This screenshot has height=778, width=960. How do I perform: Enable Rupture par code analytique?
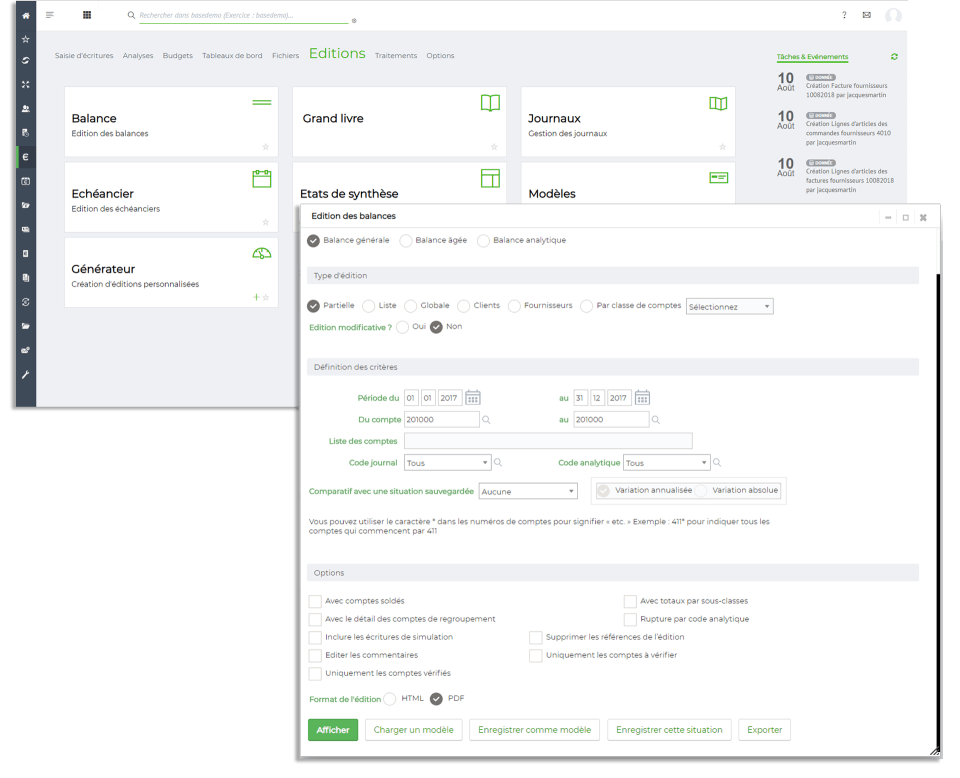point(630,619)
